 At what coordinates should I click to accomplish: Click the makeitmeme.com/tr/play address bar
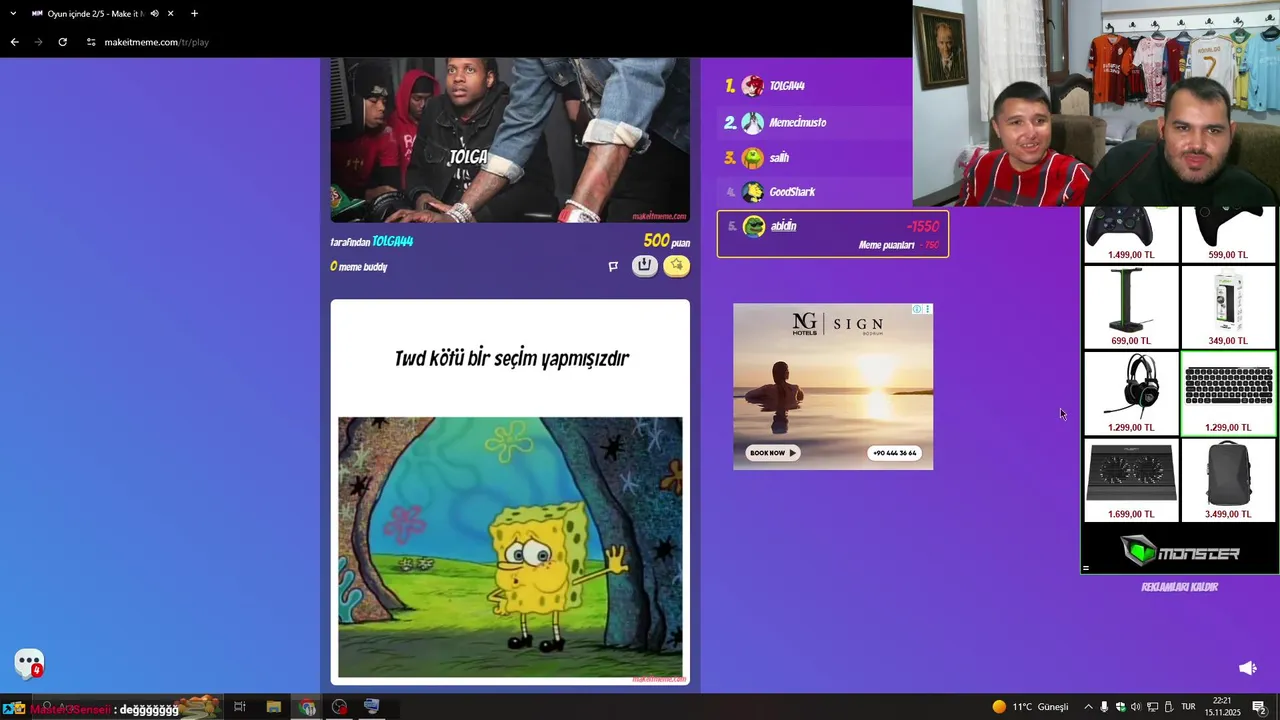pos(157,42)
